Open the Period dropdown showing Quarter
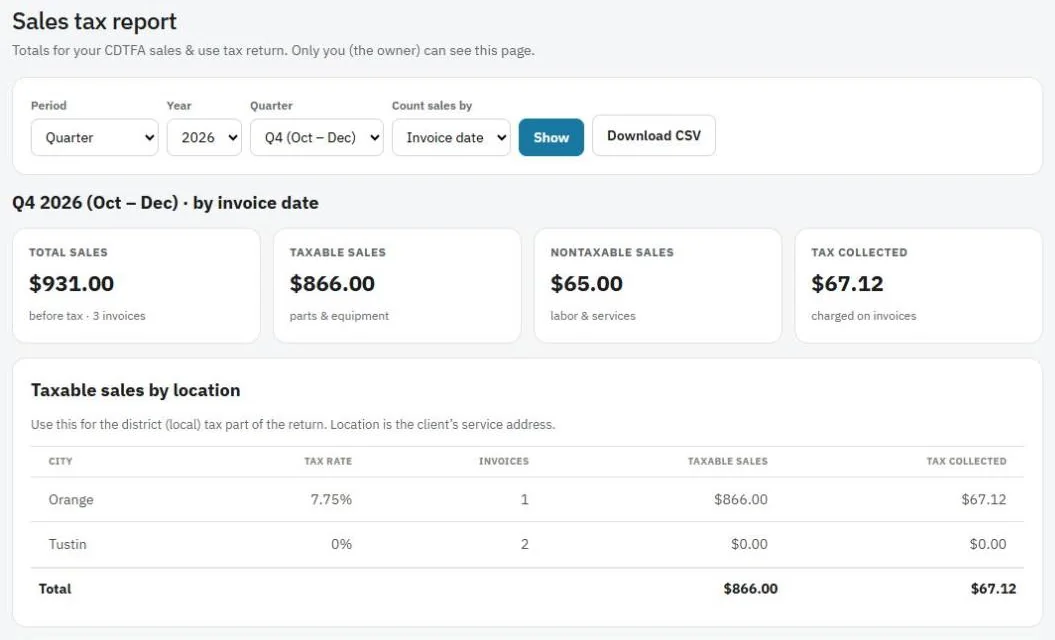 click(95, 137)
